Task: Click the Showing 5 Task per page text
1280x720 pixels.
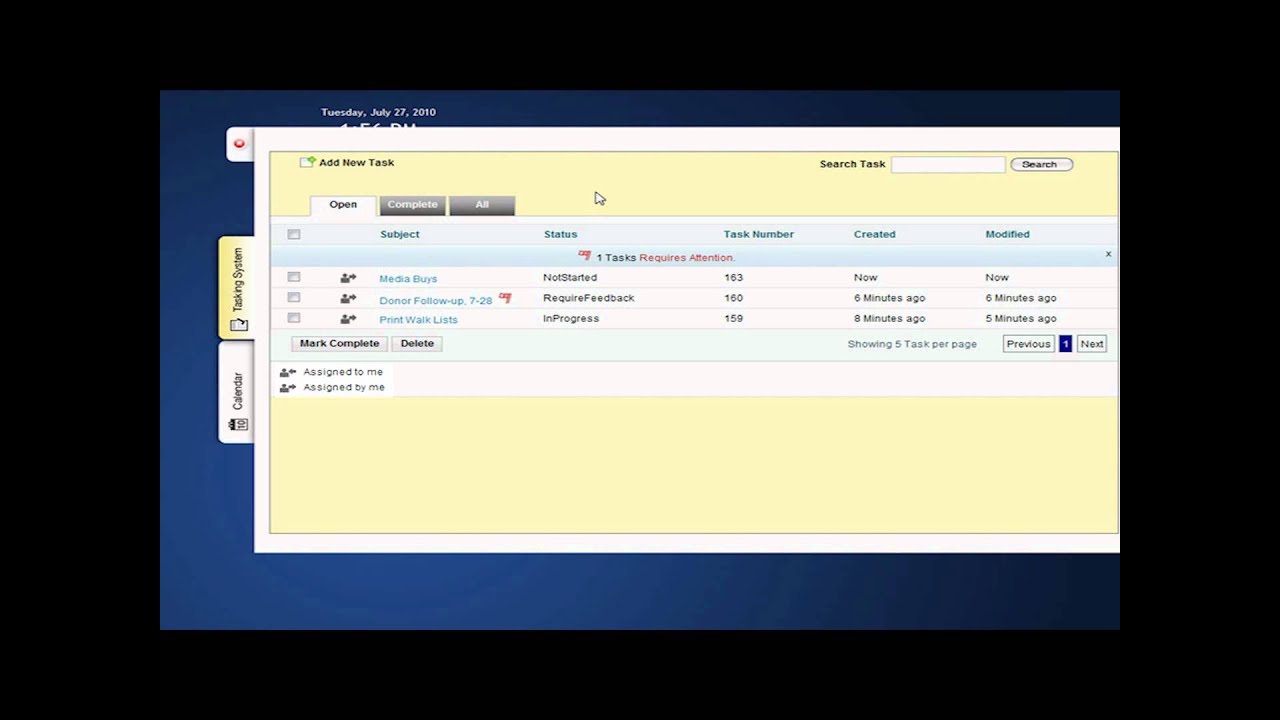Action: click(912, 344)
